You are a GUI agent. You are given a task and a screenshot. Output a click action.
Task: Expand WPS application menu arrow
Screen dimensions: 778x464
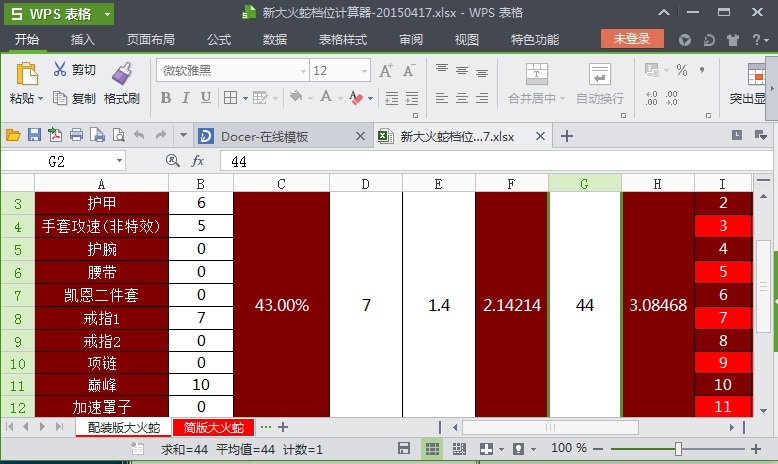[107, 14]
